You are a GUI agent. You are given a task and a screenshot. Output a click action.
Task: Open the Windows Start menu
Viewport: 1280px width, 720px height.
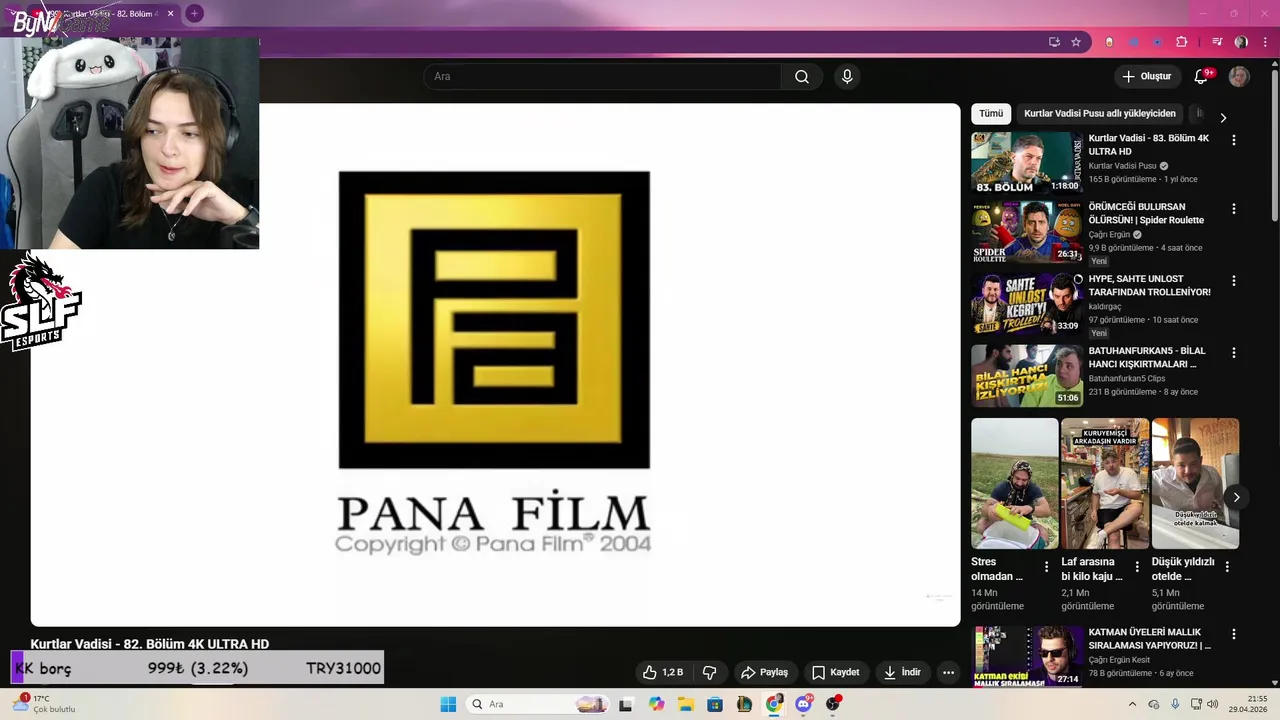pyautogui.click(x=448, y=705)
